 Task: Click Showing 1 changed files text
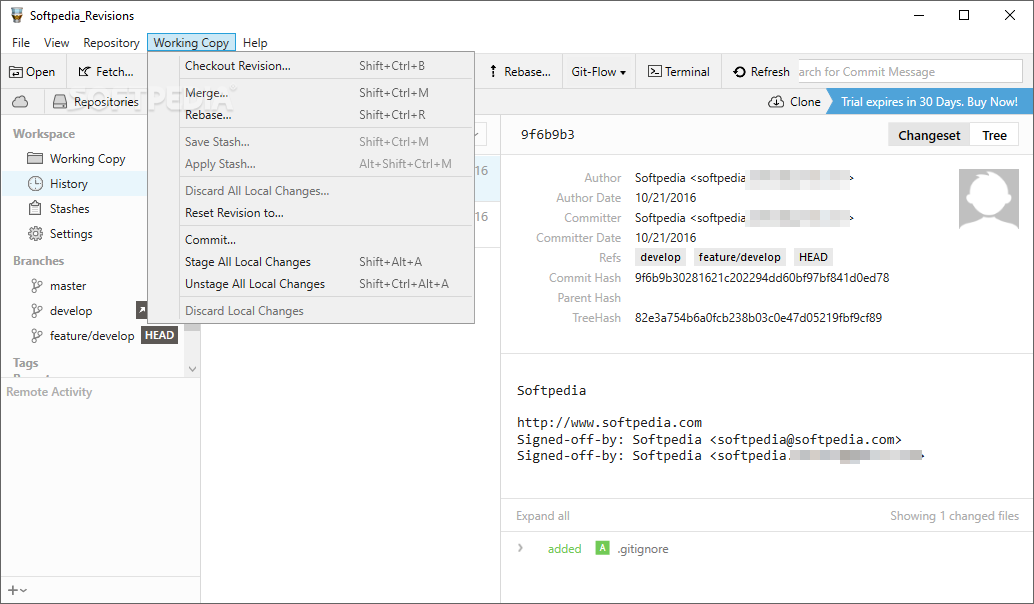tap(954, 516)
